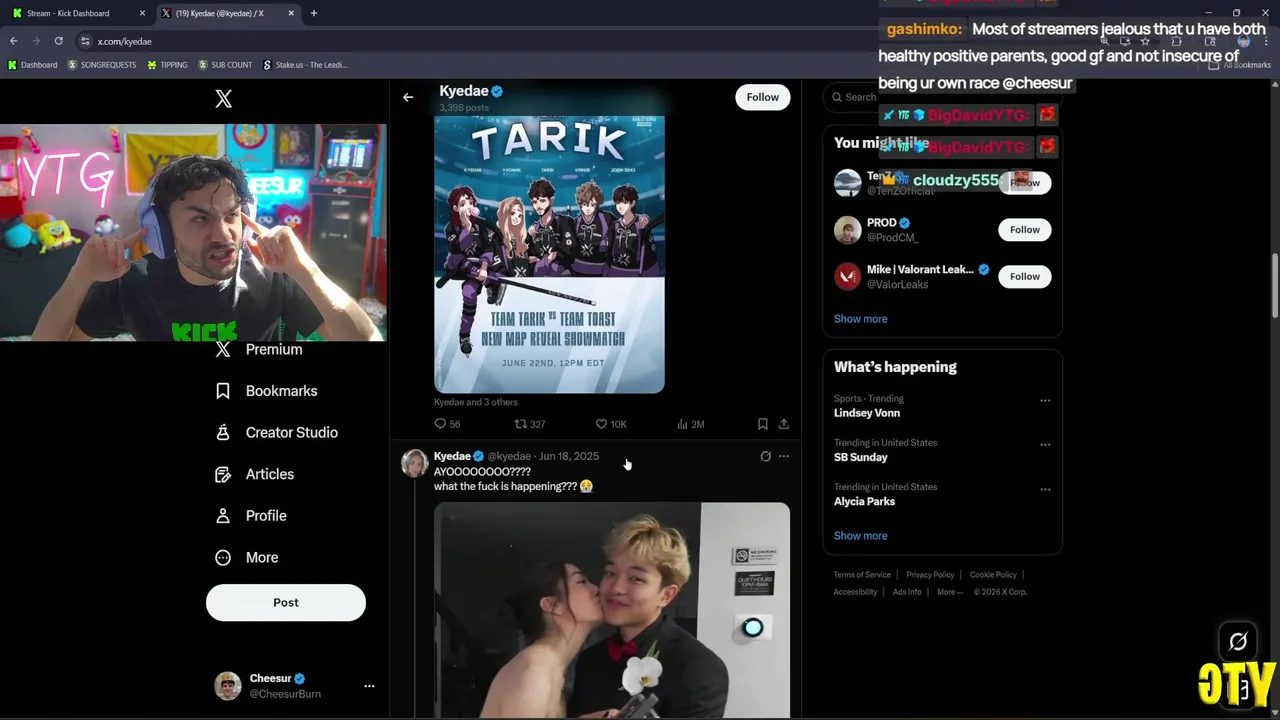
Task: Open more options for Alycia Parks trend
Action: (1045, 489)
